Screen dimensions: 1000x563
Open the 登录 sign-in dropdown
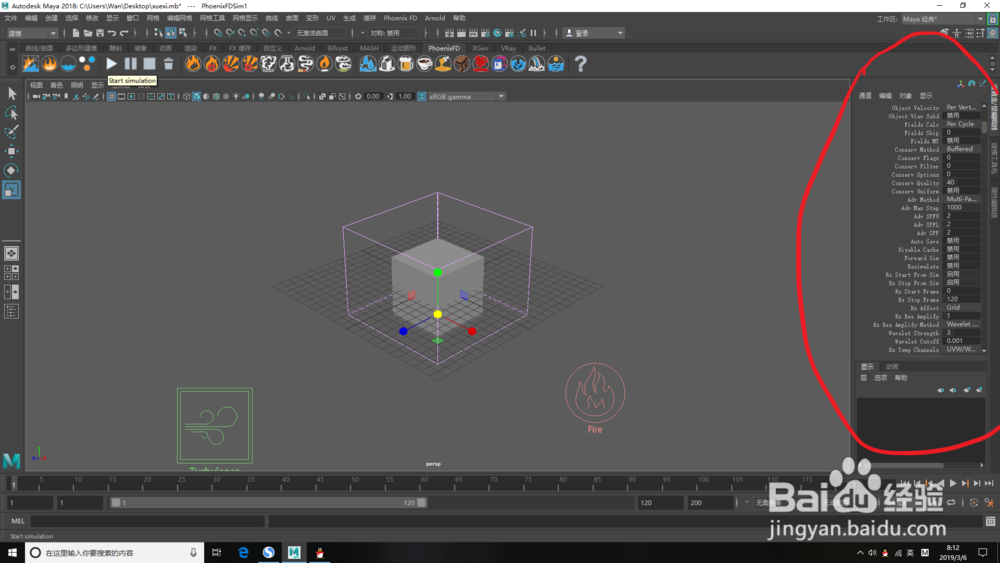pyautogui.click(x=594, y=33)
